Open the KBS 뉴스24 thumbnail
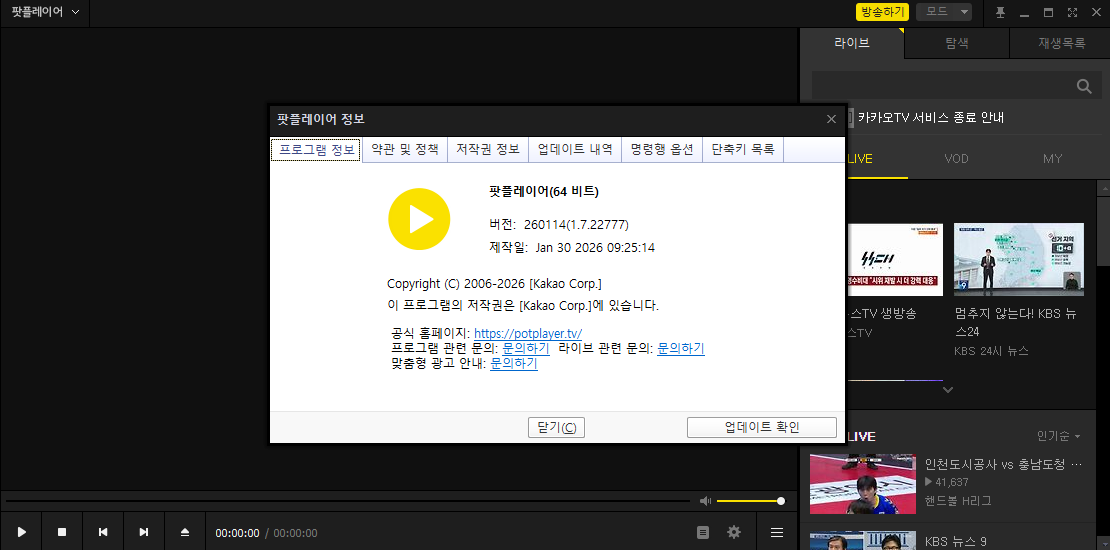The height and width of the screenshot is (550, 1110). [1019, 259]
